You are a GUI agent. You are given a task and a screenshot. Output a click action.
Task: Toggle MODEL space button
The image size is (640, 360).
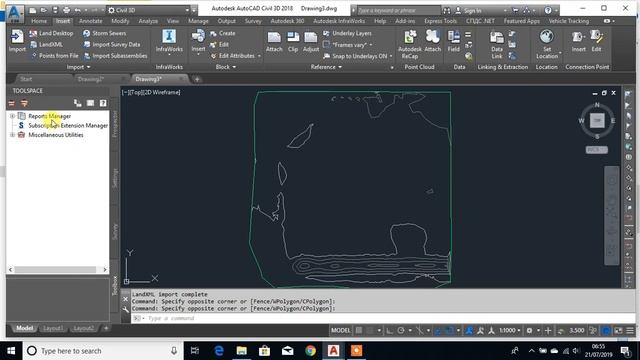[340, 331]
